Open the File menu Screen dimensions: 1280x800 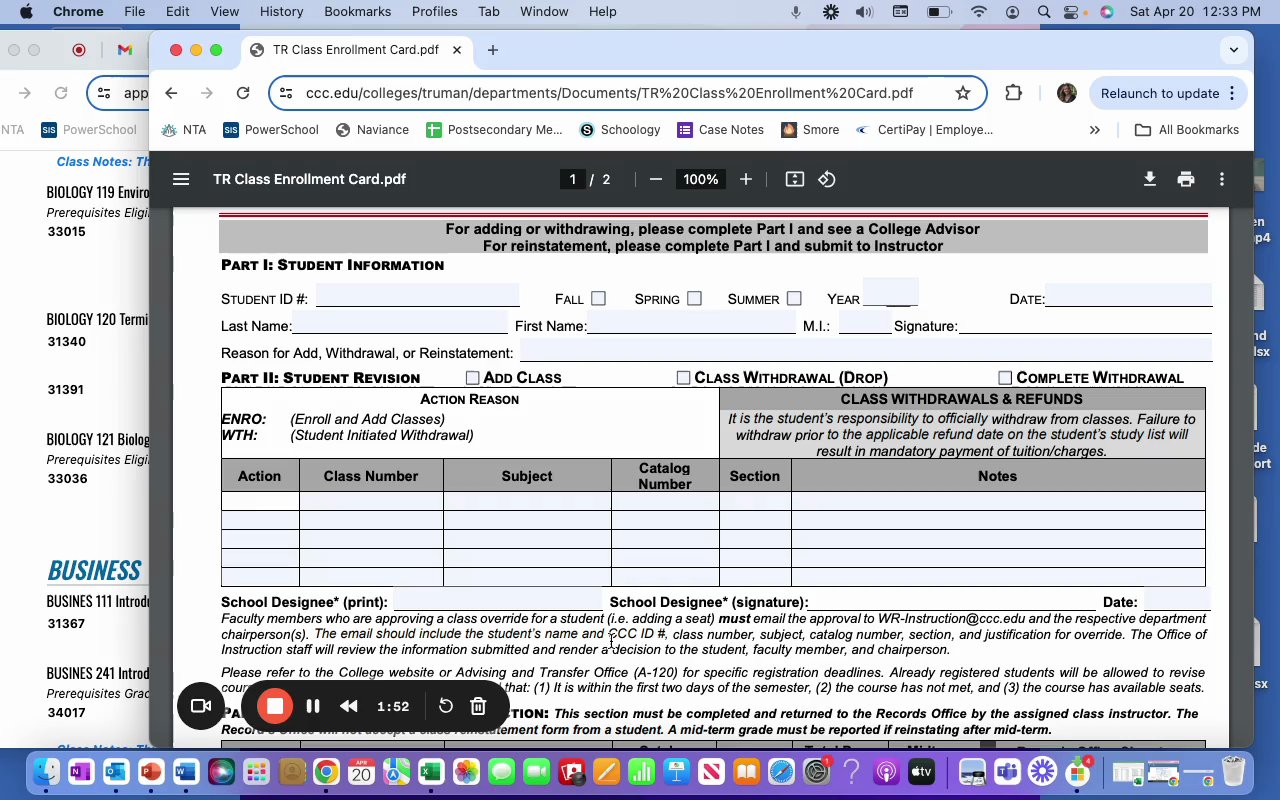[x=134, y=12]
